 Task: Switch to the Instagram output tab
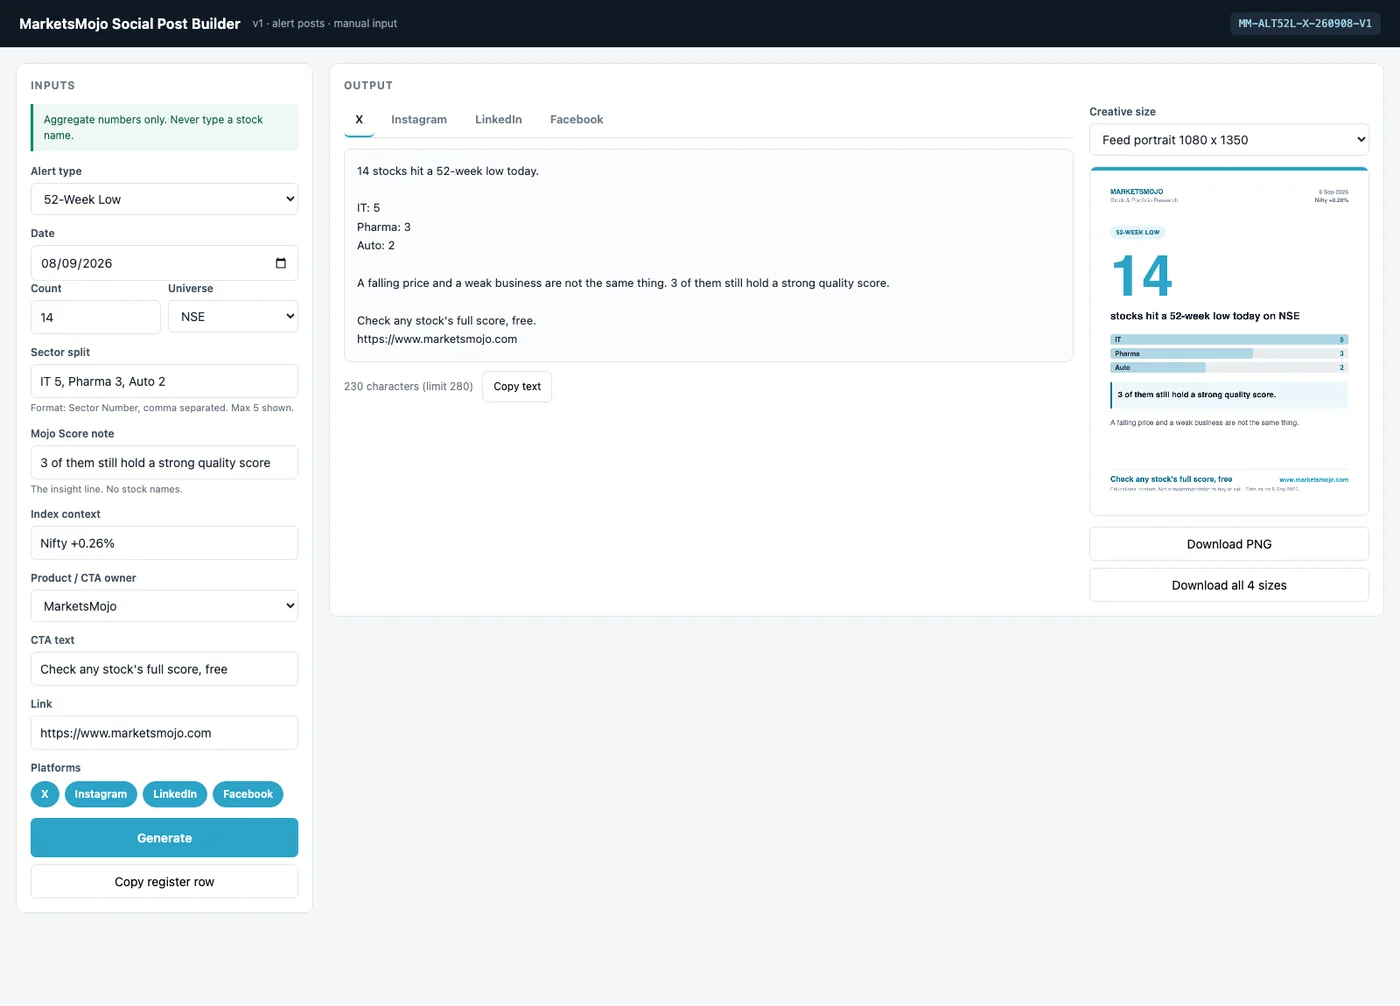coord(419,119)
